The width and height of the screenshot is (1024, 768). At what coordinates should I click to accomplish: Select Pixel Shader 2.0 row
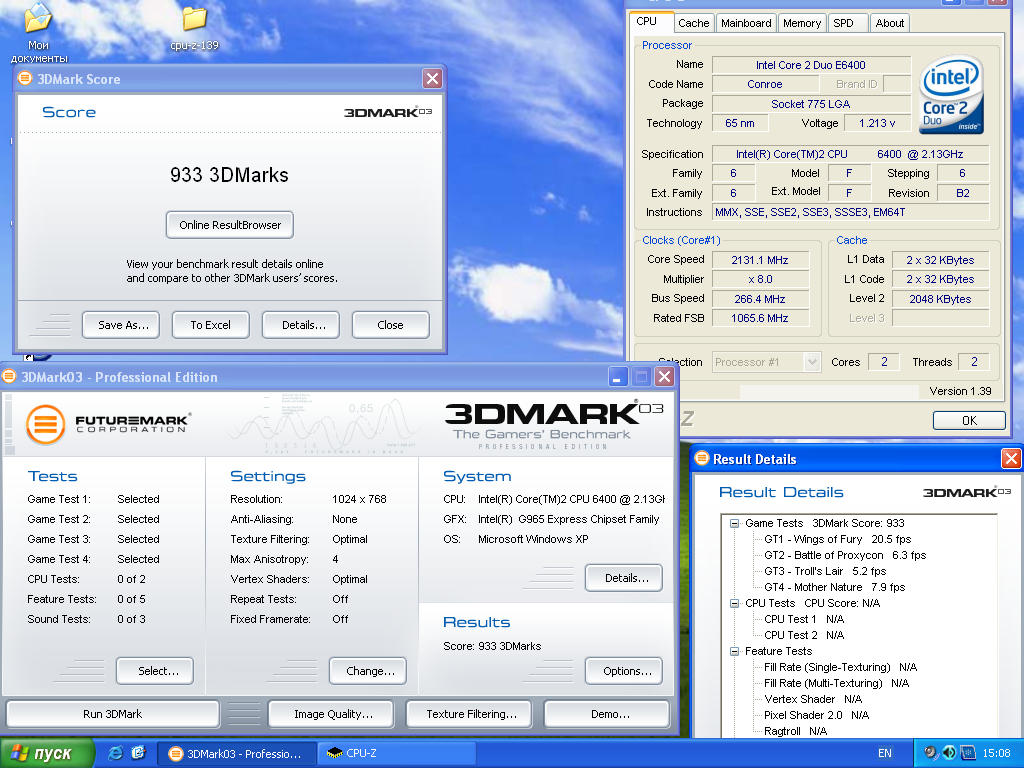tap(816, 715)
